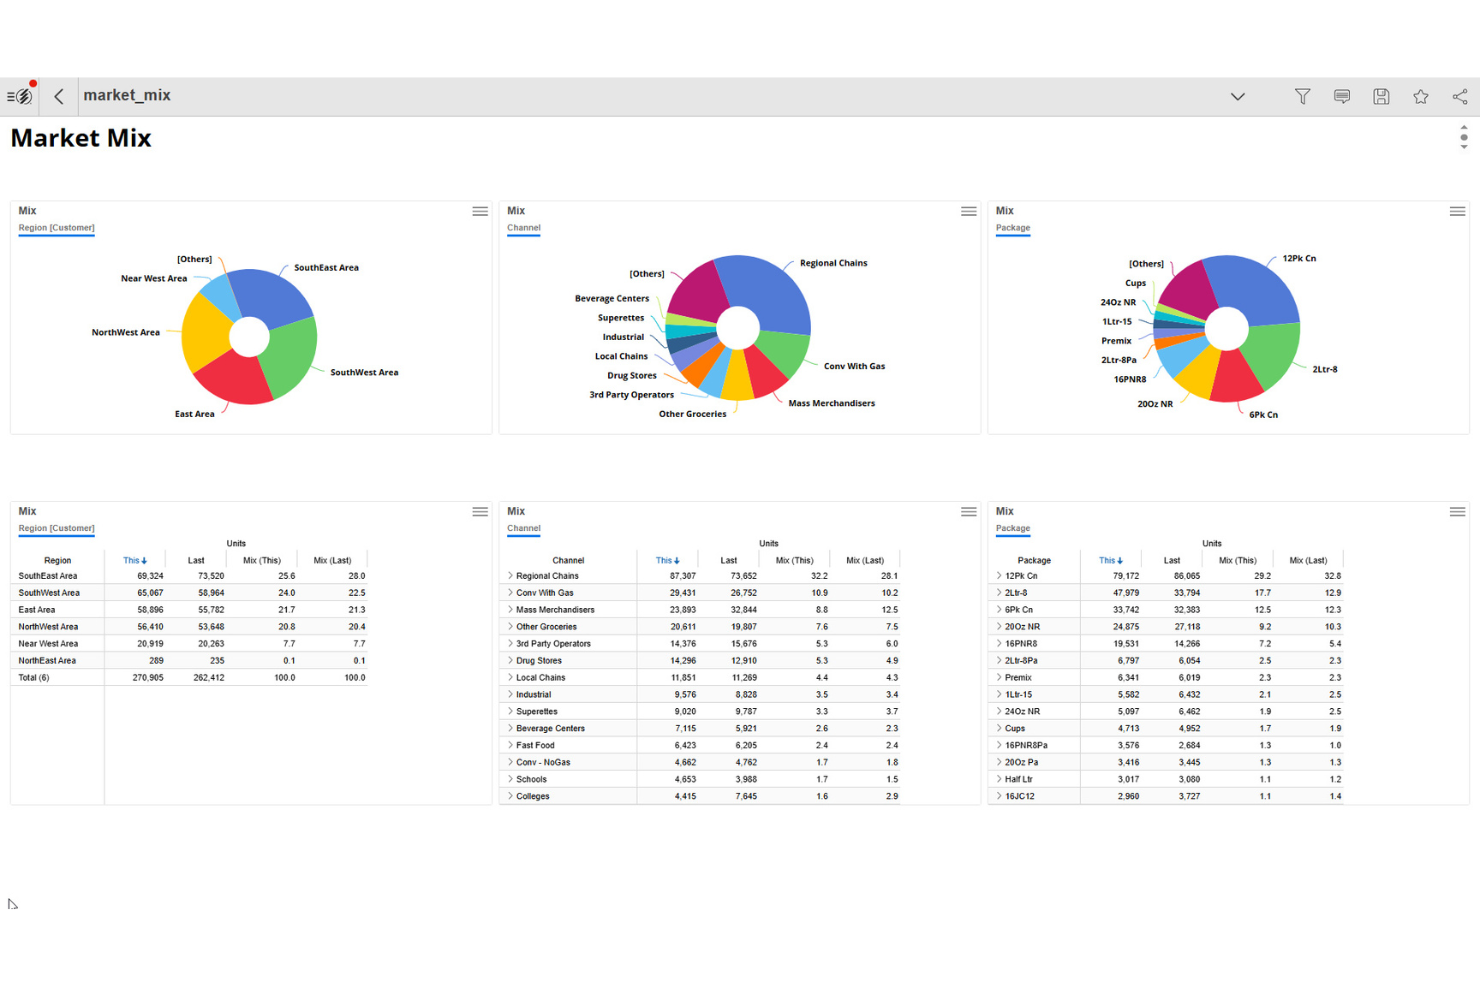
Task: Click [Others] label in Package pie chart
Action: coord(1146,264)
